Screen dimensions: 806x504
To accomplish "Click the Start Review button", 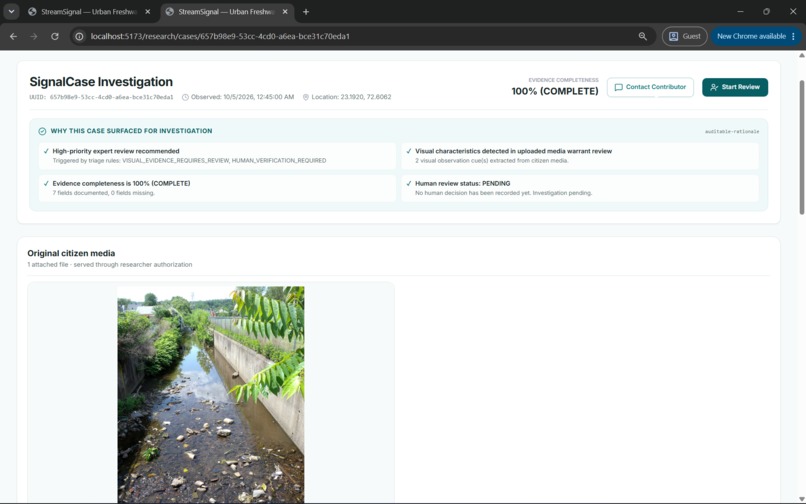I will 735,87.
